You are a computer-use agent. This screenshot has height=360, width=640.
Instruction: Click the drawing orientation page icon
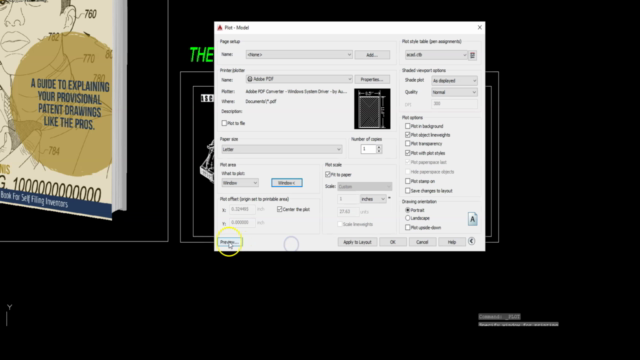[472, 219]
